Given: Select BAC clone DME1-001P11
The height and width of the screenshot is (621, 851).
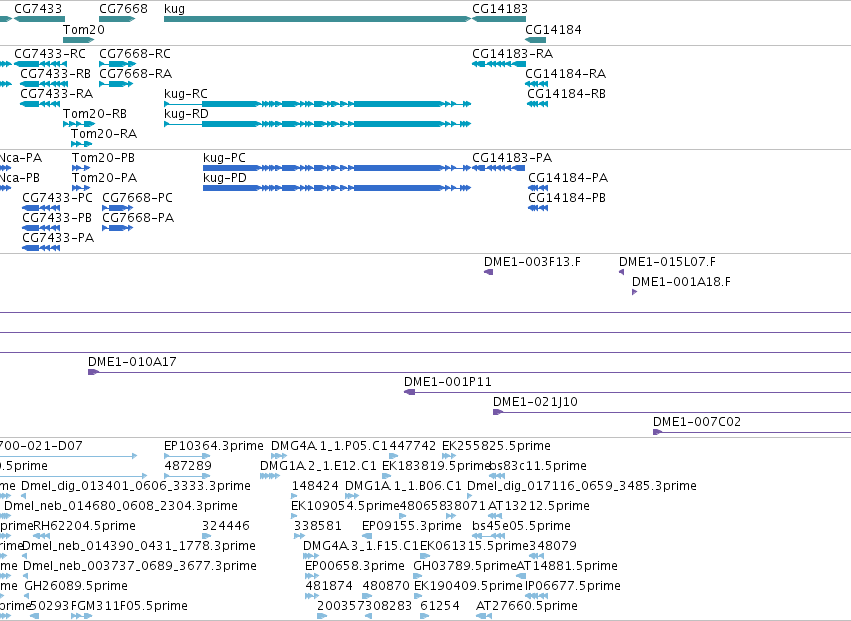Looking at the screenshot, I should click(448, 382).
